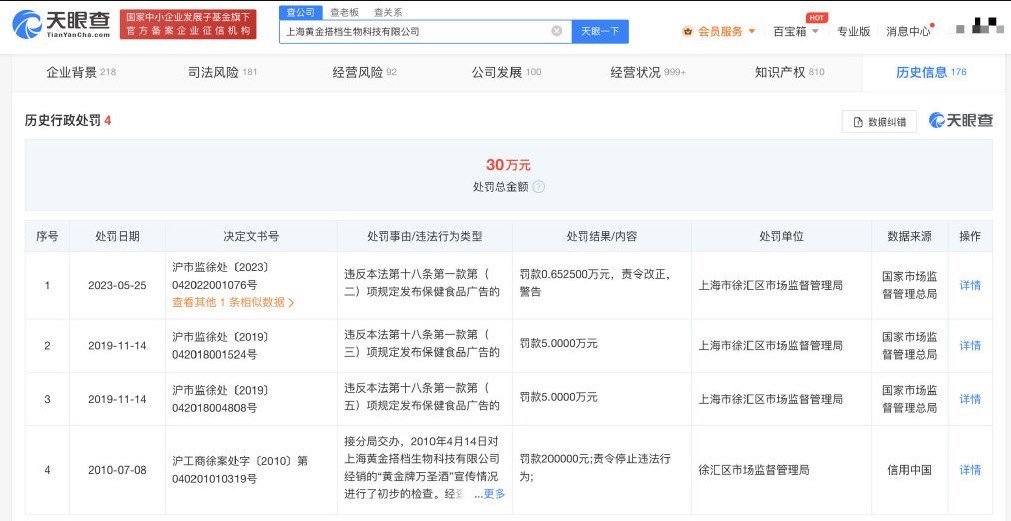The height and width of the screenshot is (521, 1011).
Task: Open the 公司发展 tab
Action: (506, 73)
